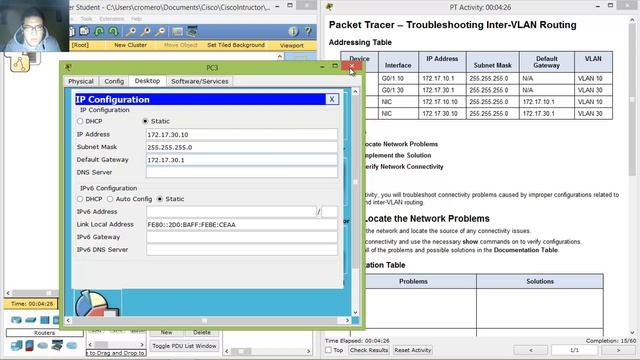
Task: Open the drawing palette icon in toolbar
Action: click(178, 31)
